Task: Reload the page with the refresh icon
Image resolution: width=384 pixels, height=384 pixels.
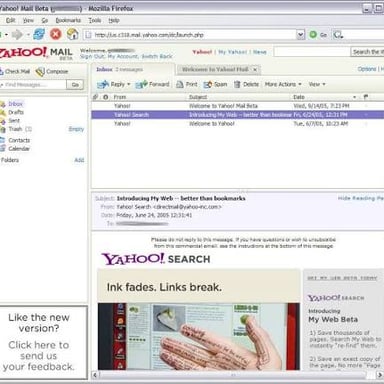Action: tap(39, 34)
